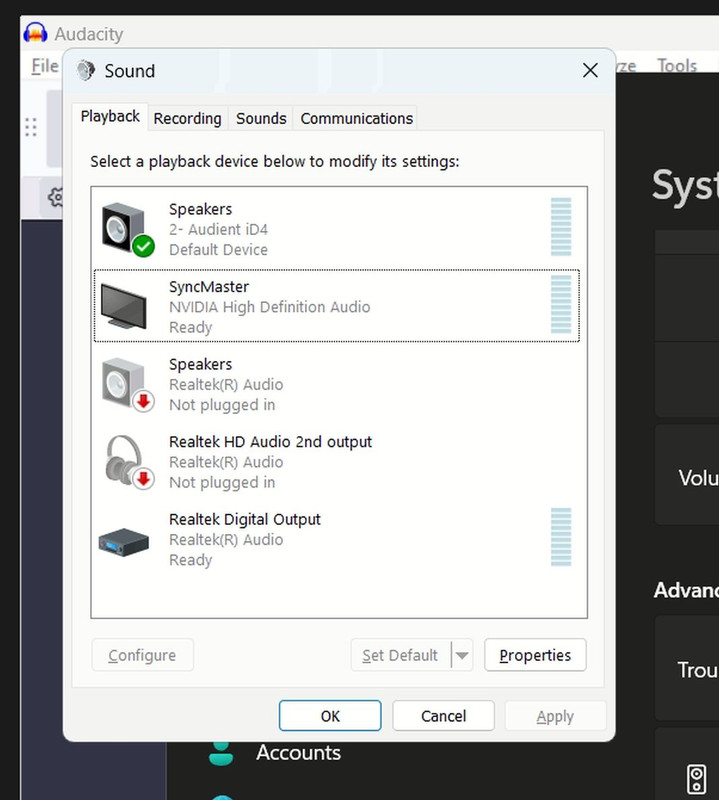Screen dimensions: 719x800
Task: Click the Apply button
Action: tap(555, 716)
